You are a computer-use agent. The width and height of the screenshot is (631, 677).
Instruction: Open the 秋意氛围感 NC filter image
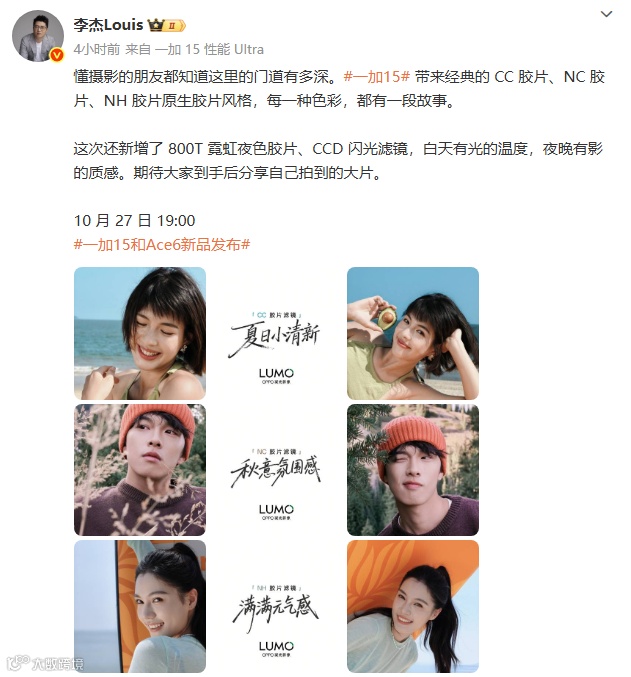(x=276, y=470)
